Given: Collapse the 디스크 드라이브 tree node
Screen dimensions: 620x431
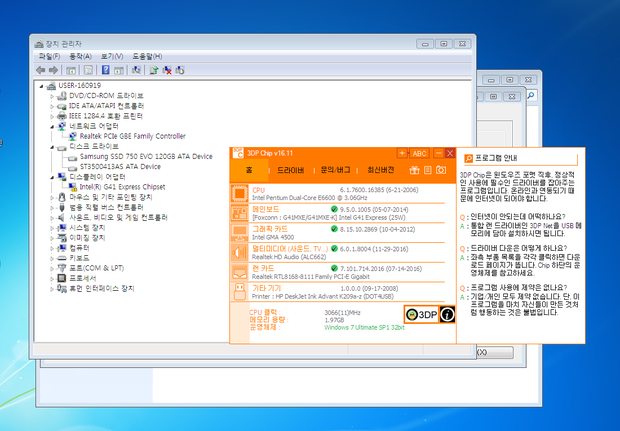Looking at the screenshot, I should tap(51, 146).
